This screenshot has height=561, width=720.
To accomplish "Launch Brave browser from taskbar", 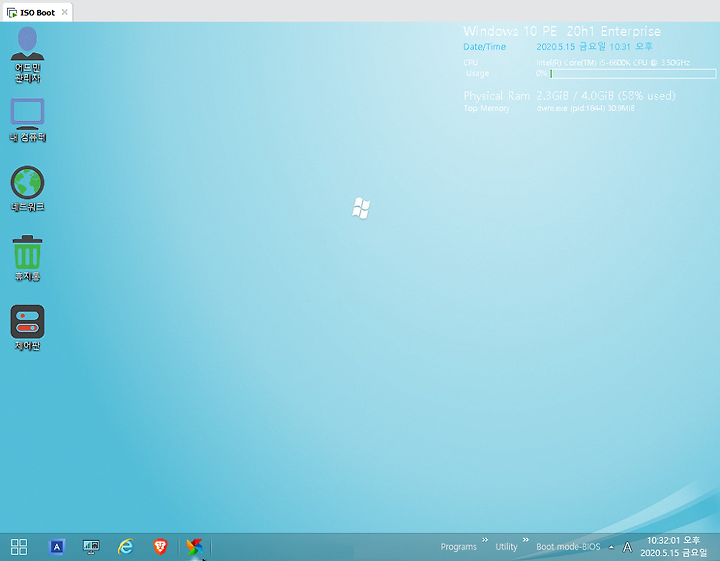I will [160, 546].
